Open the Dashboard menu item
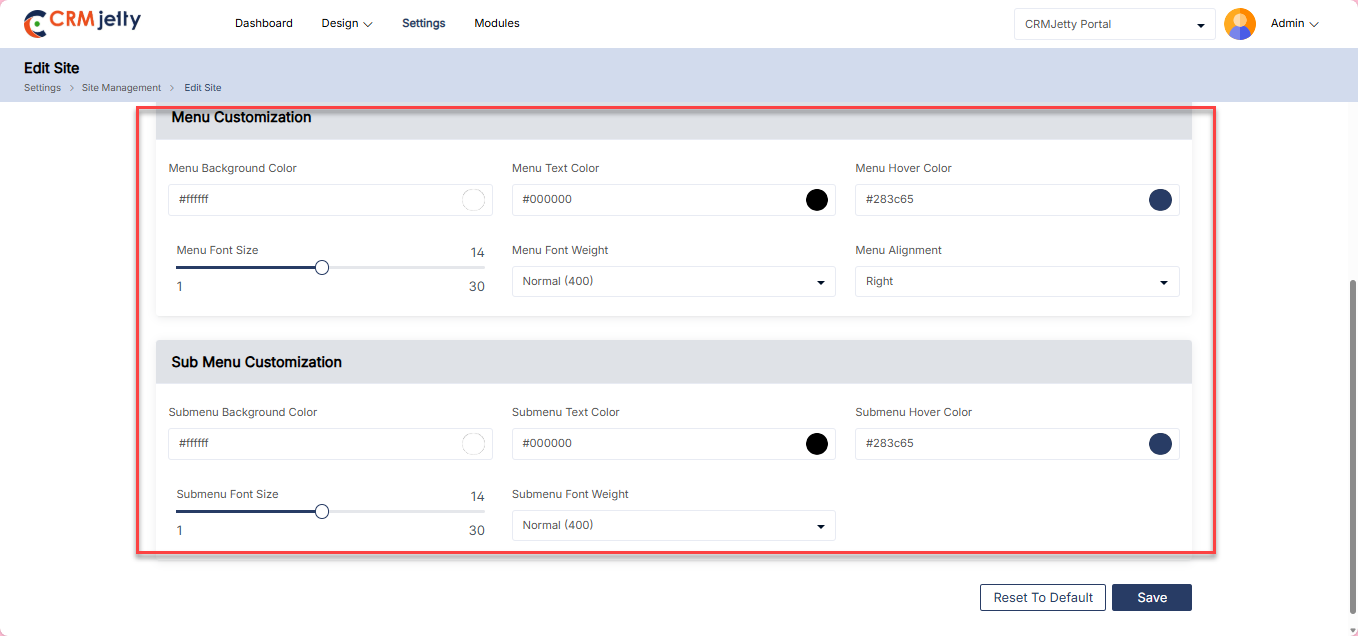Viewport: 1358px width, 636px height. click(x=264, y=23)
